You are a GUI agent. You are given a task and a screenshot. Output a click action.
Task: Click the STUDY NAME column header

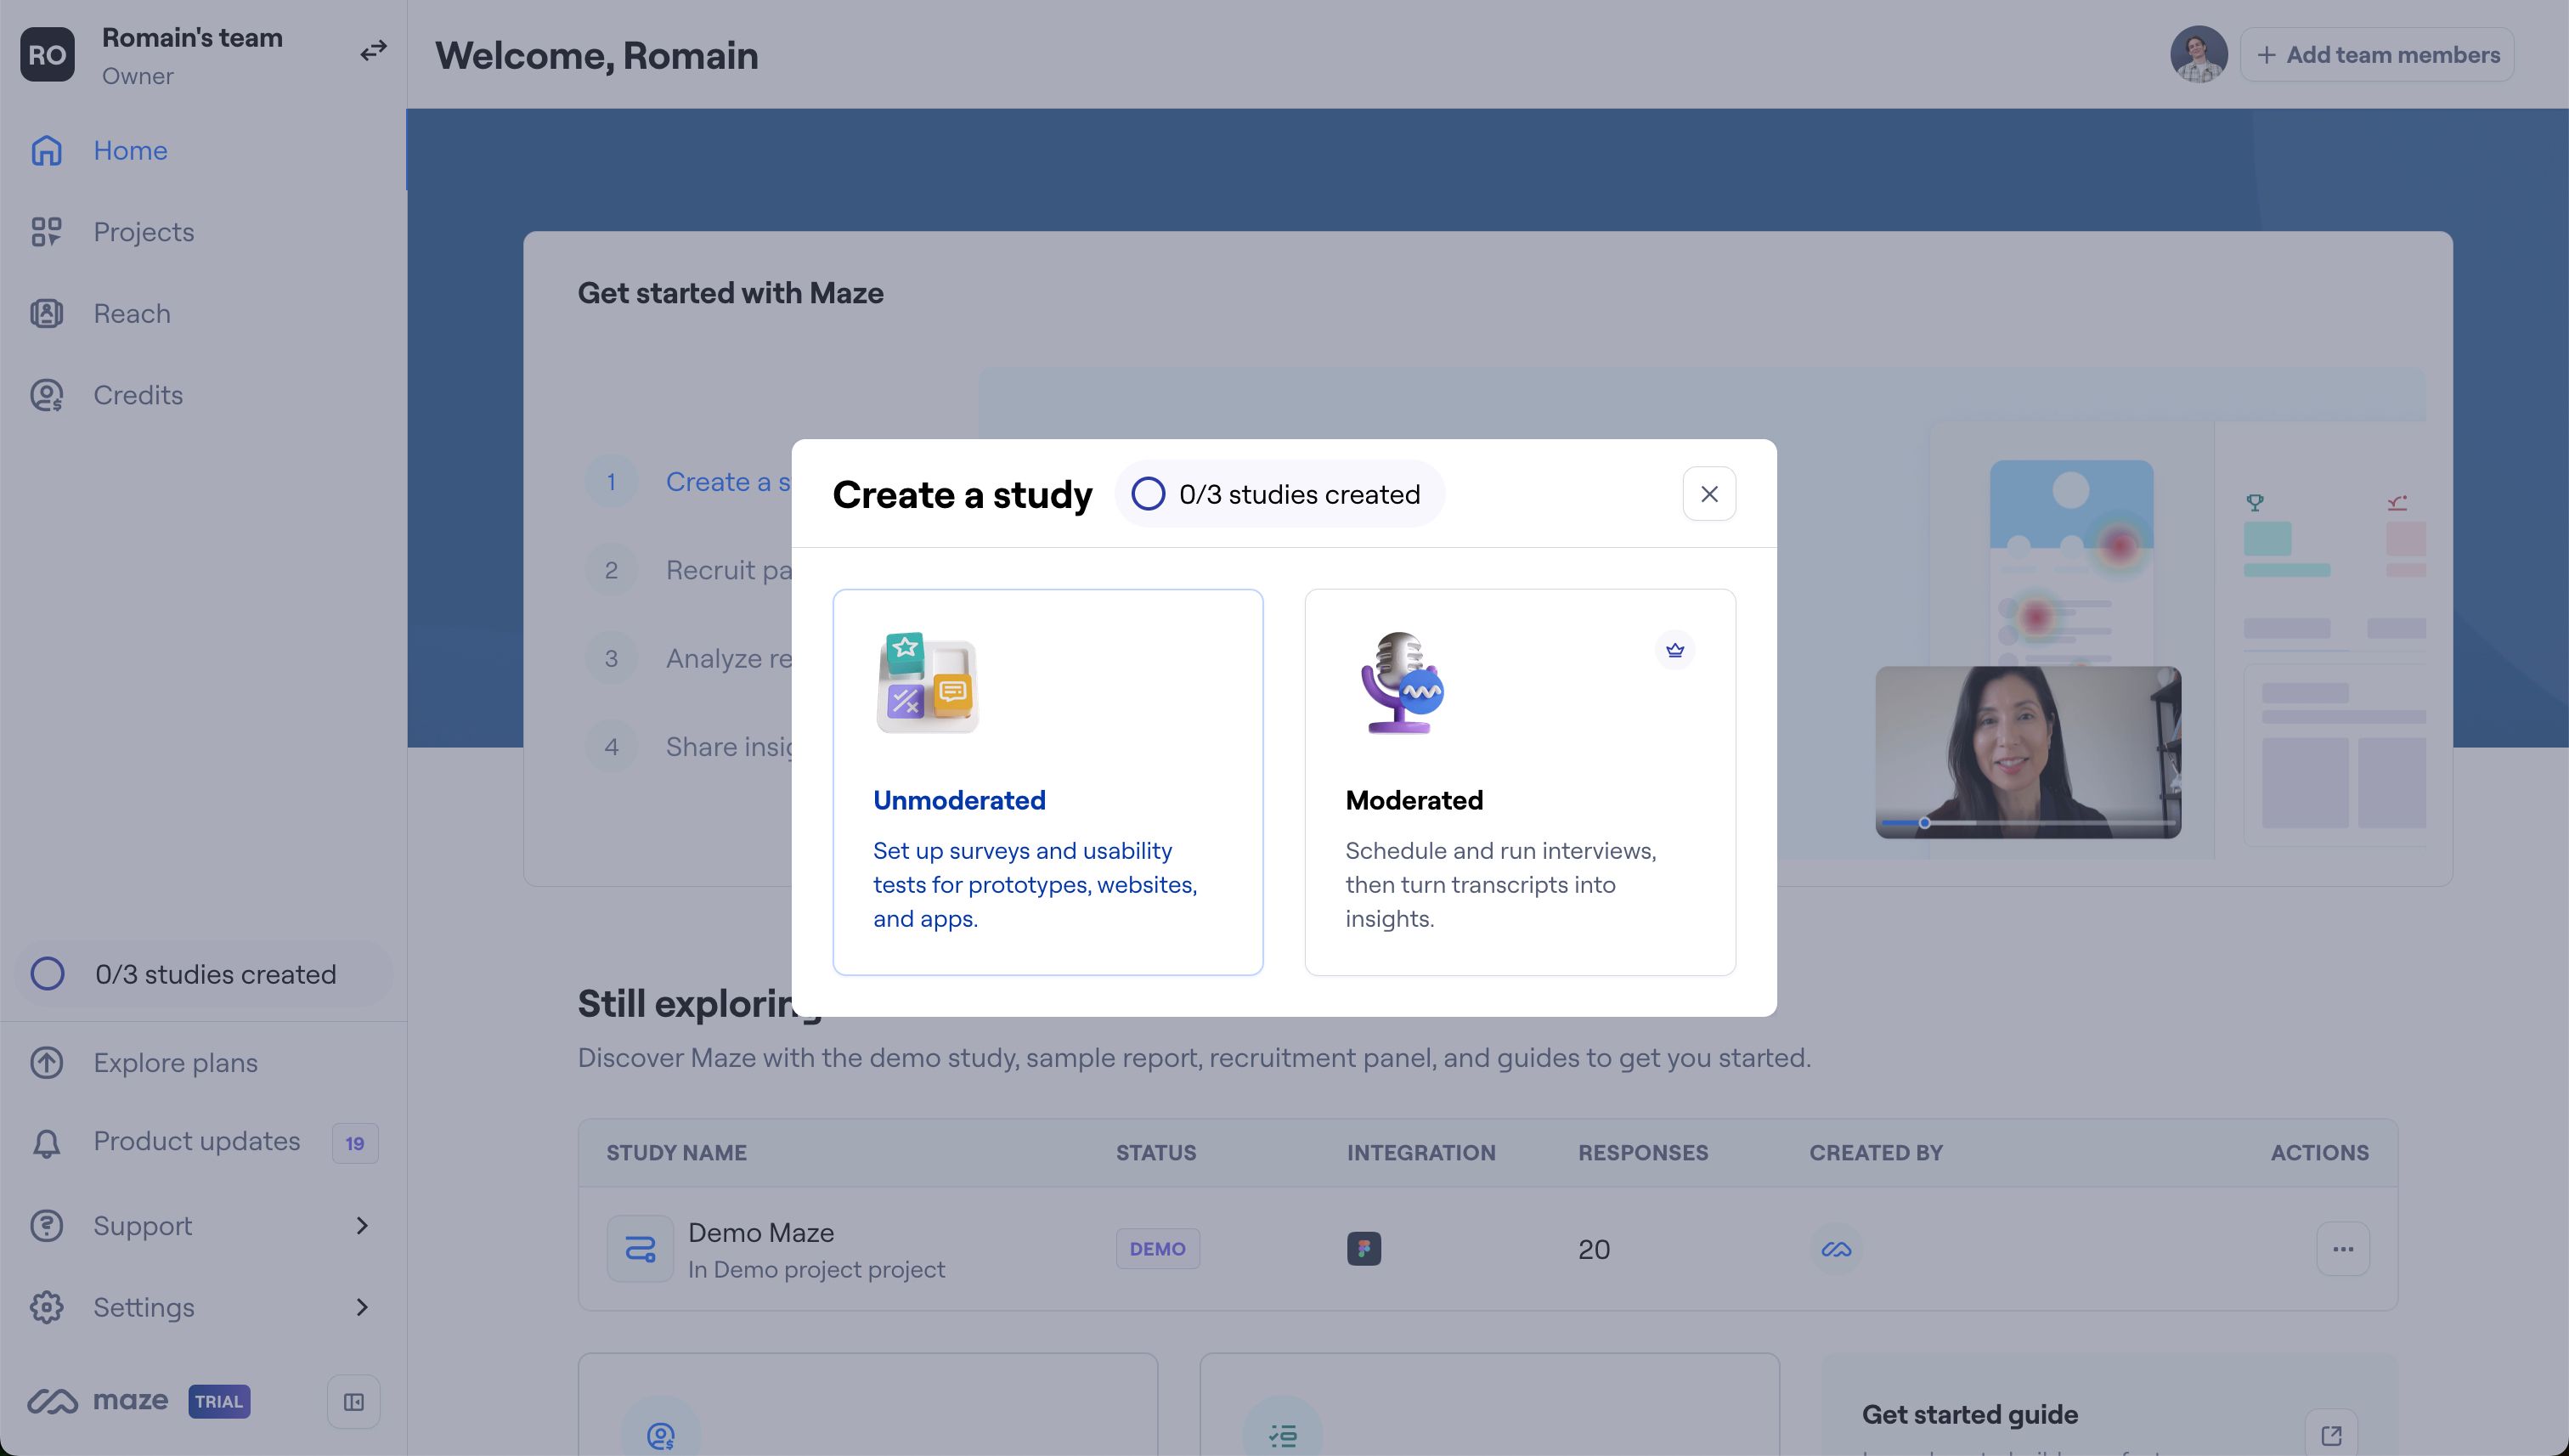pyautogui.click(x=676, y=1153)
